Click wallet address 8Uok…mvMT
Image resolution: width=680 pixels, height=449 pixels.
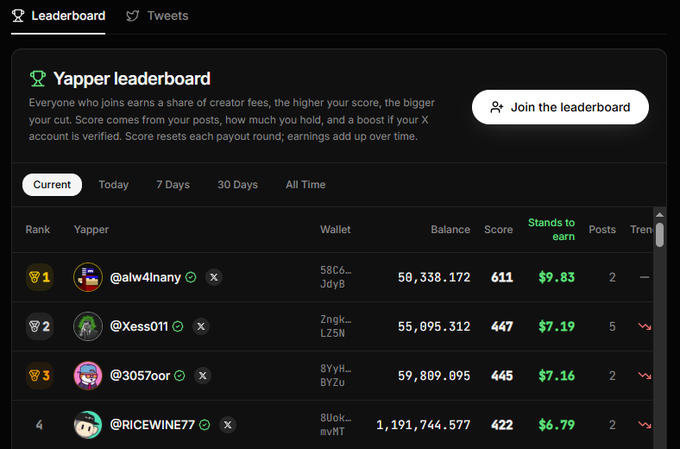tap(336, 425)
